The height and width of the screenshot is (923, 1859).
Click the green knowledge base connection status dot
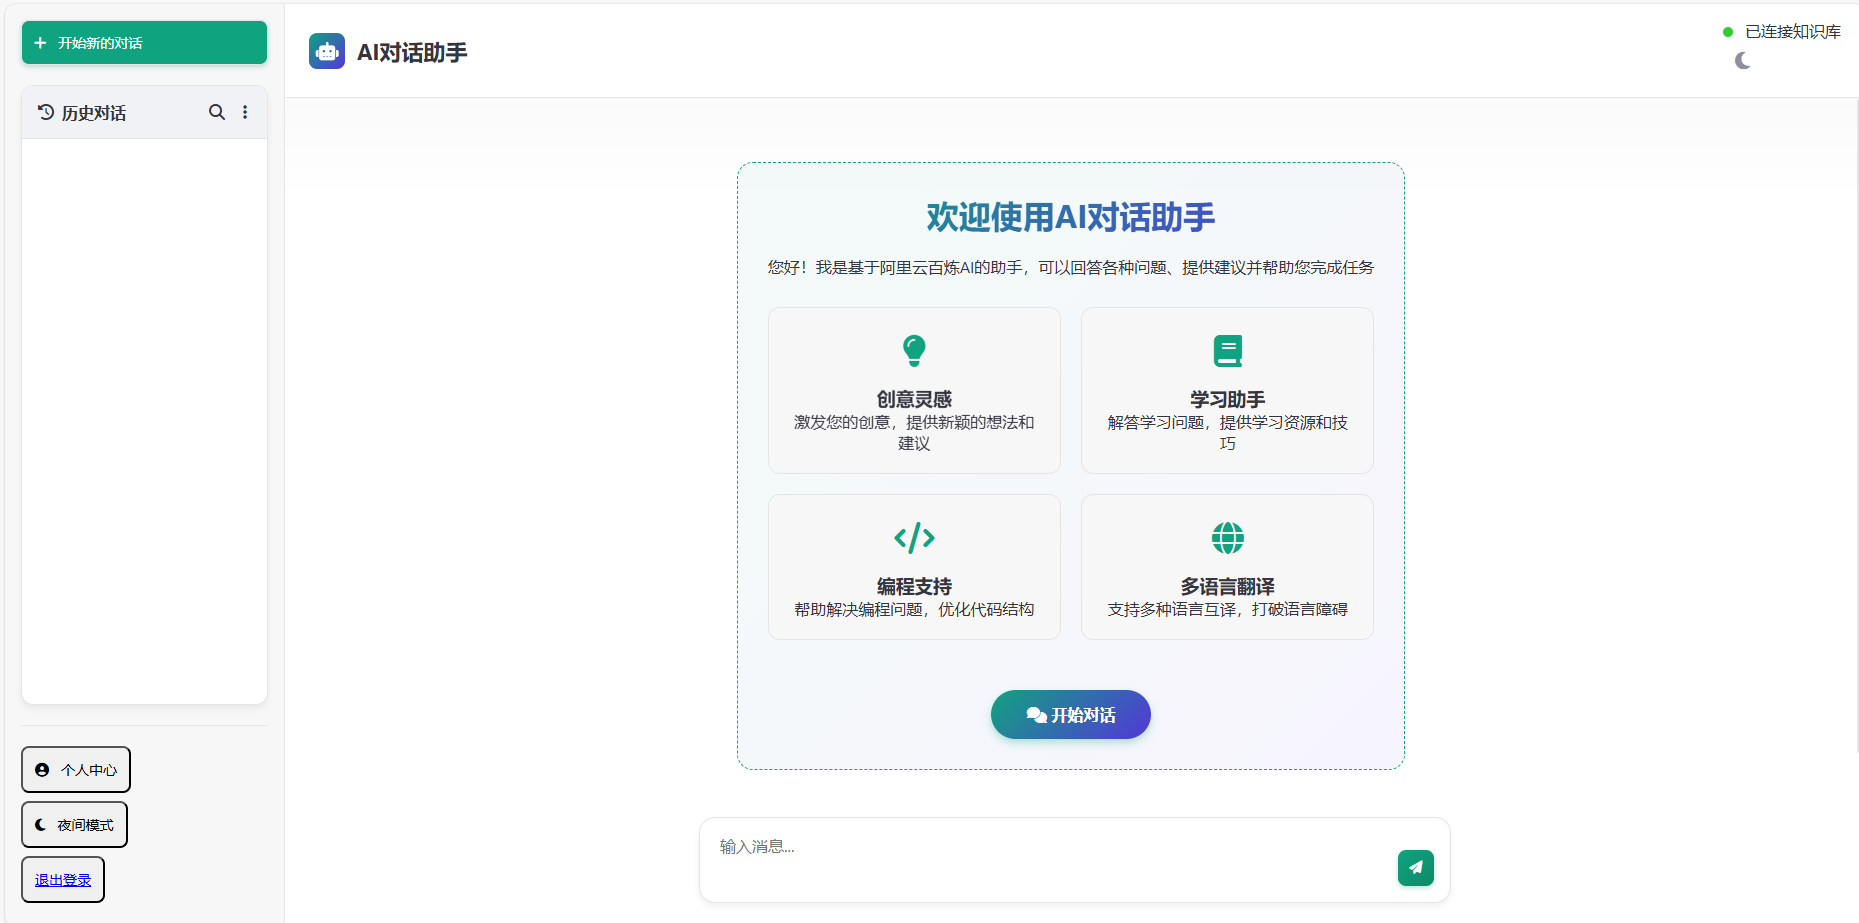1728,32
